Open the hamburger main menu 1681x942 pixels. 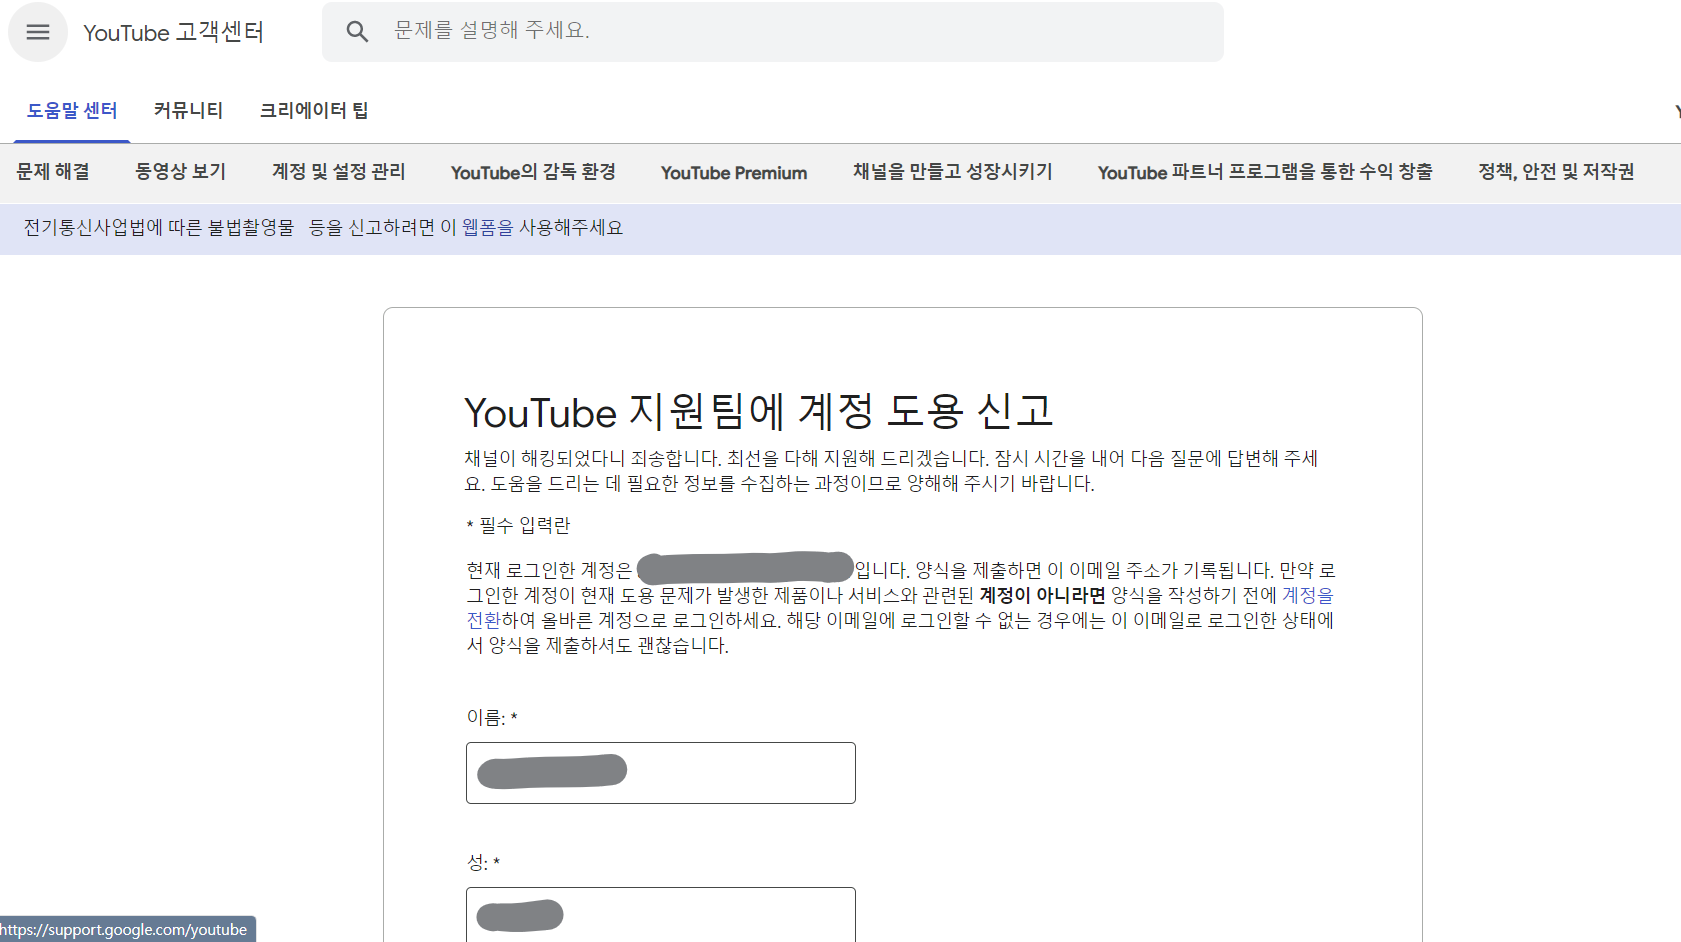(x=38, y=32)
